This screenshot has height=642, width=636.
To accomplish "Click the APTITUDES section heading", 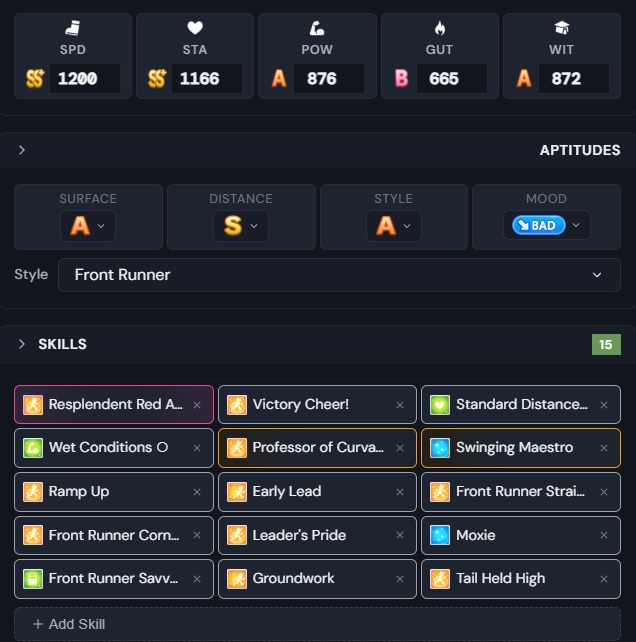I will tap(580, 150).
